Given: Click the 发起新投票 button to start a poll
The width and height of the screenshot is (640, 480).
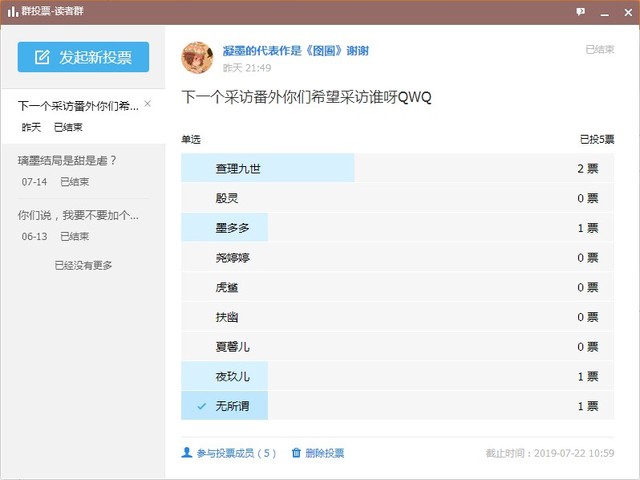Looking at the screenshot, I should point(83,57).
